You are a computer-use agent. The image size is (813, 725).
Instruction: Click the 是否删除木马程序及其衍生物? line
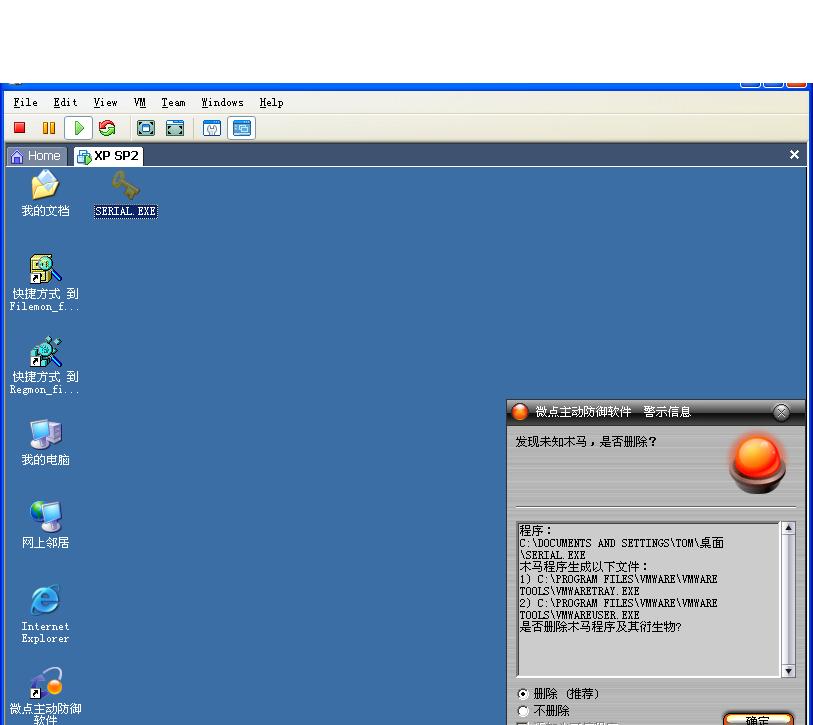[600, 627]
